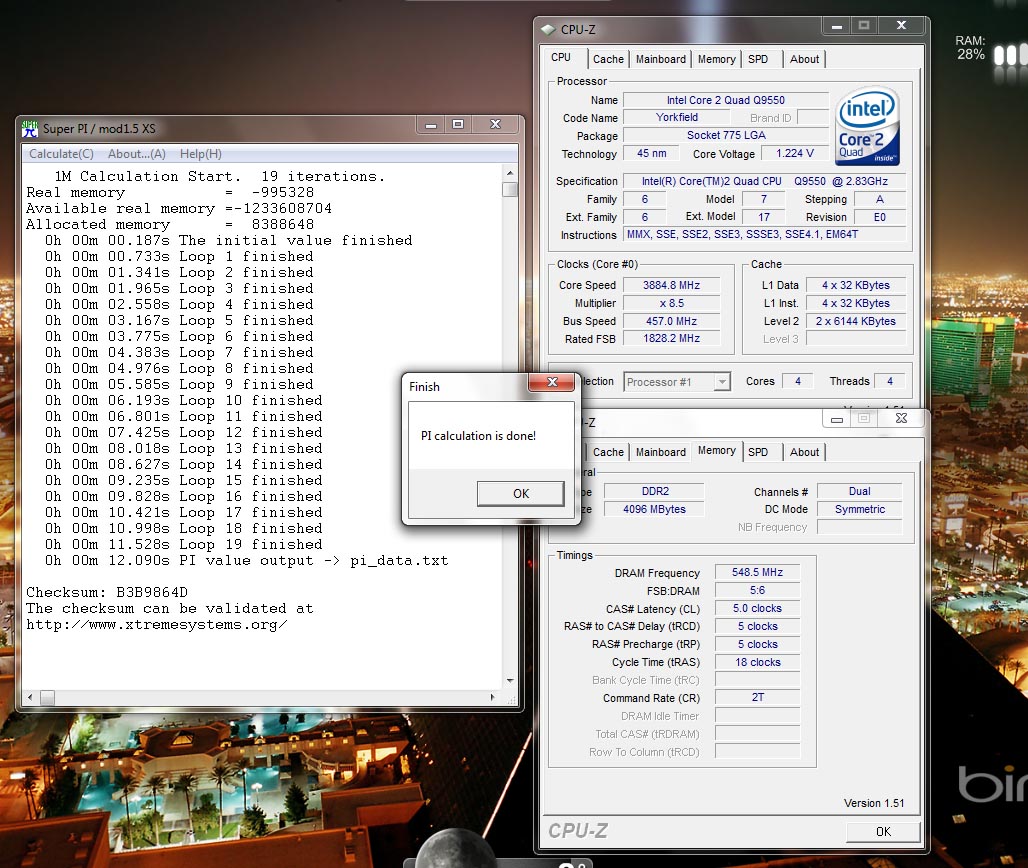Image resolution: width=1028 pixels, height=868 pixels.
Task: Open the About...(A) menu in Super PI
Action: click(137, 154)
